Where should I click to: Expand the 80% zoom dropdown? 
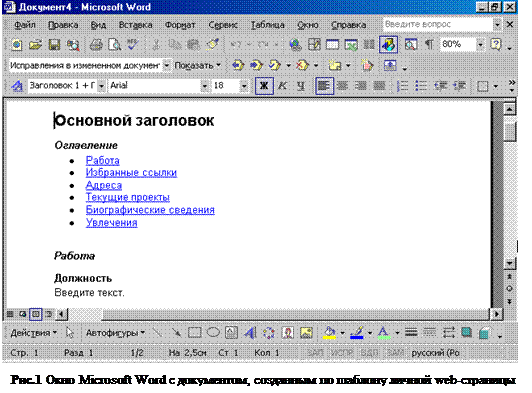pos(480,45)
